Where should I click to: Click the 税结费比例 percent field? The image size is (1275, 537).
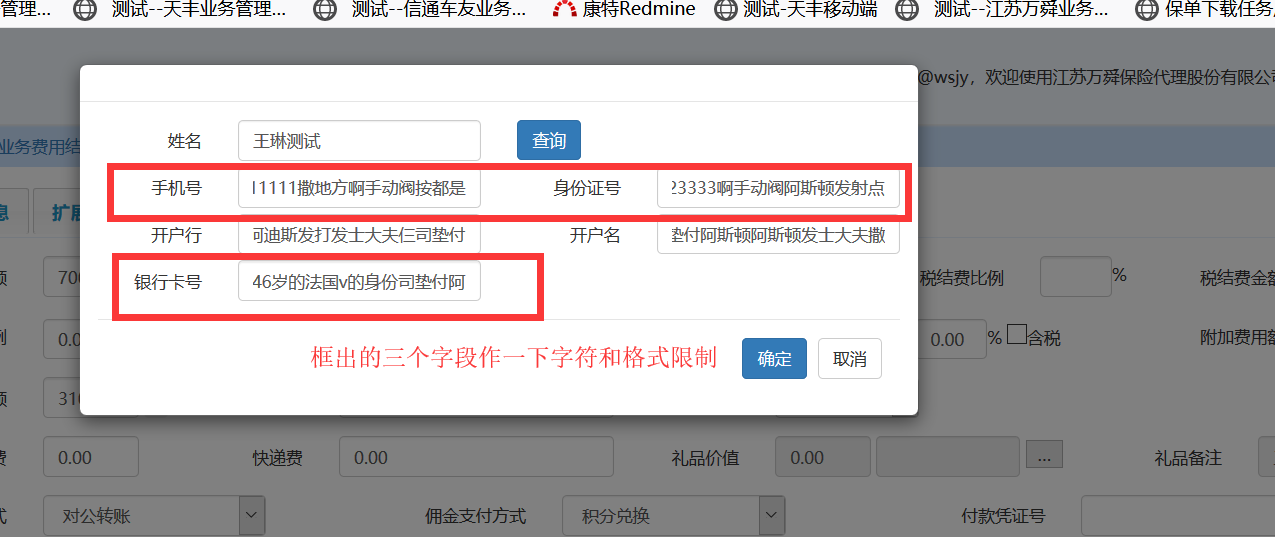[x=1075, y=277]
